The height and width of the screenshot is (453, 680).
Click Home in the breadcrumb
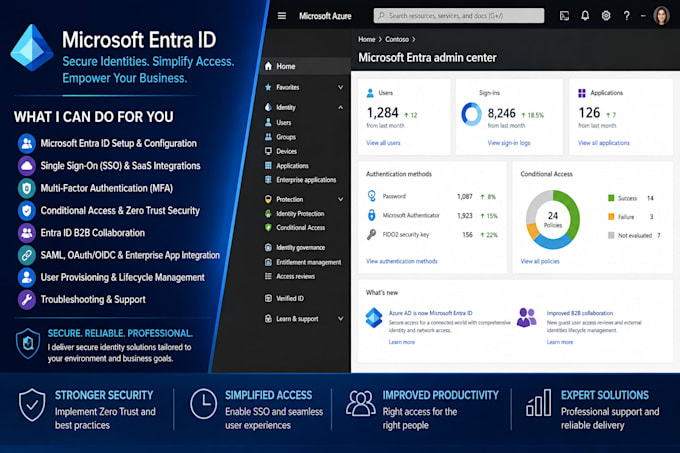click(x=366, y=39)
